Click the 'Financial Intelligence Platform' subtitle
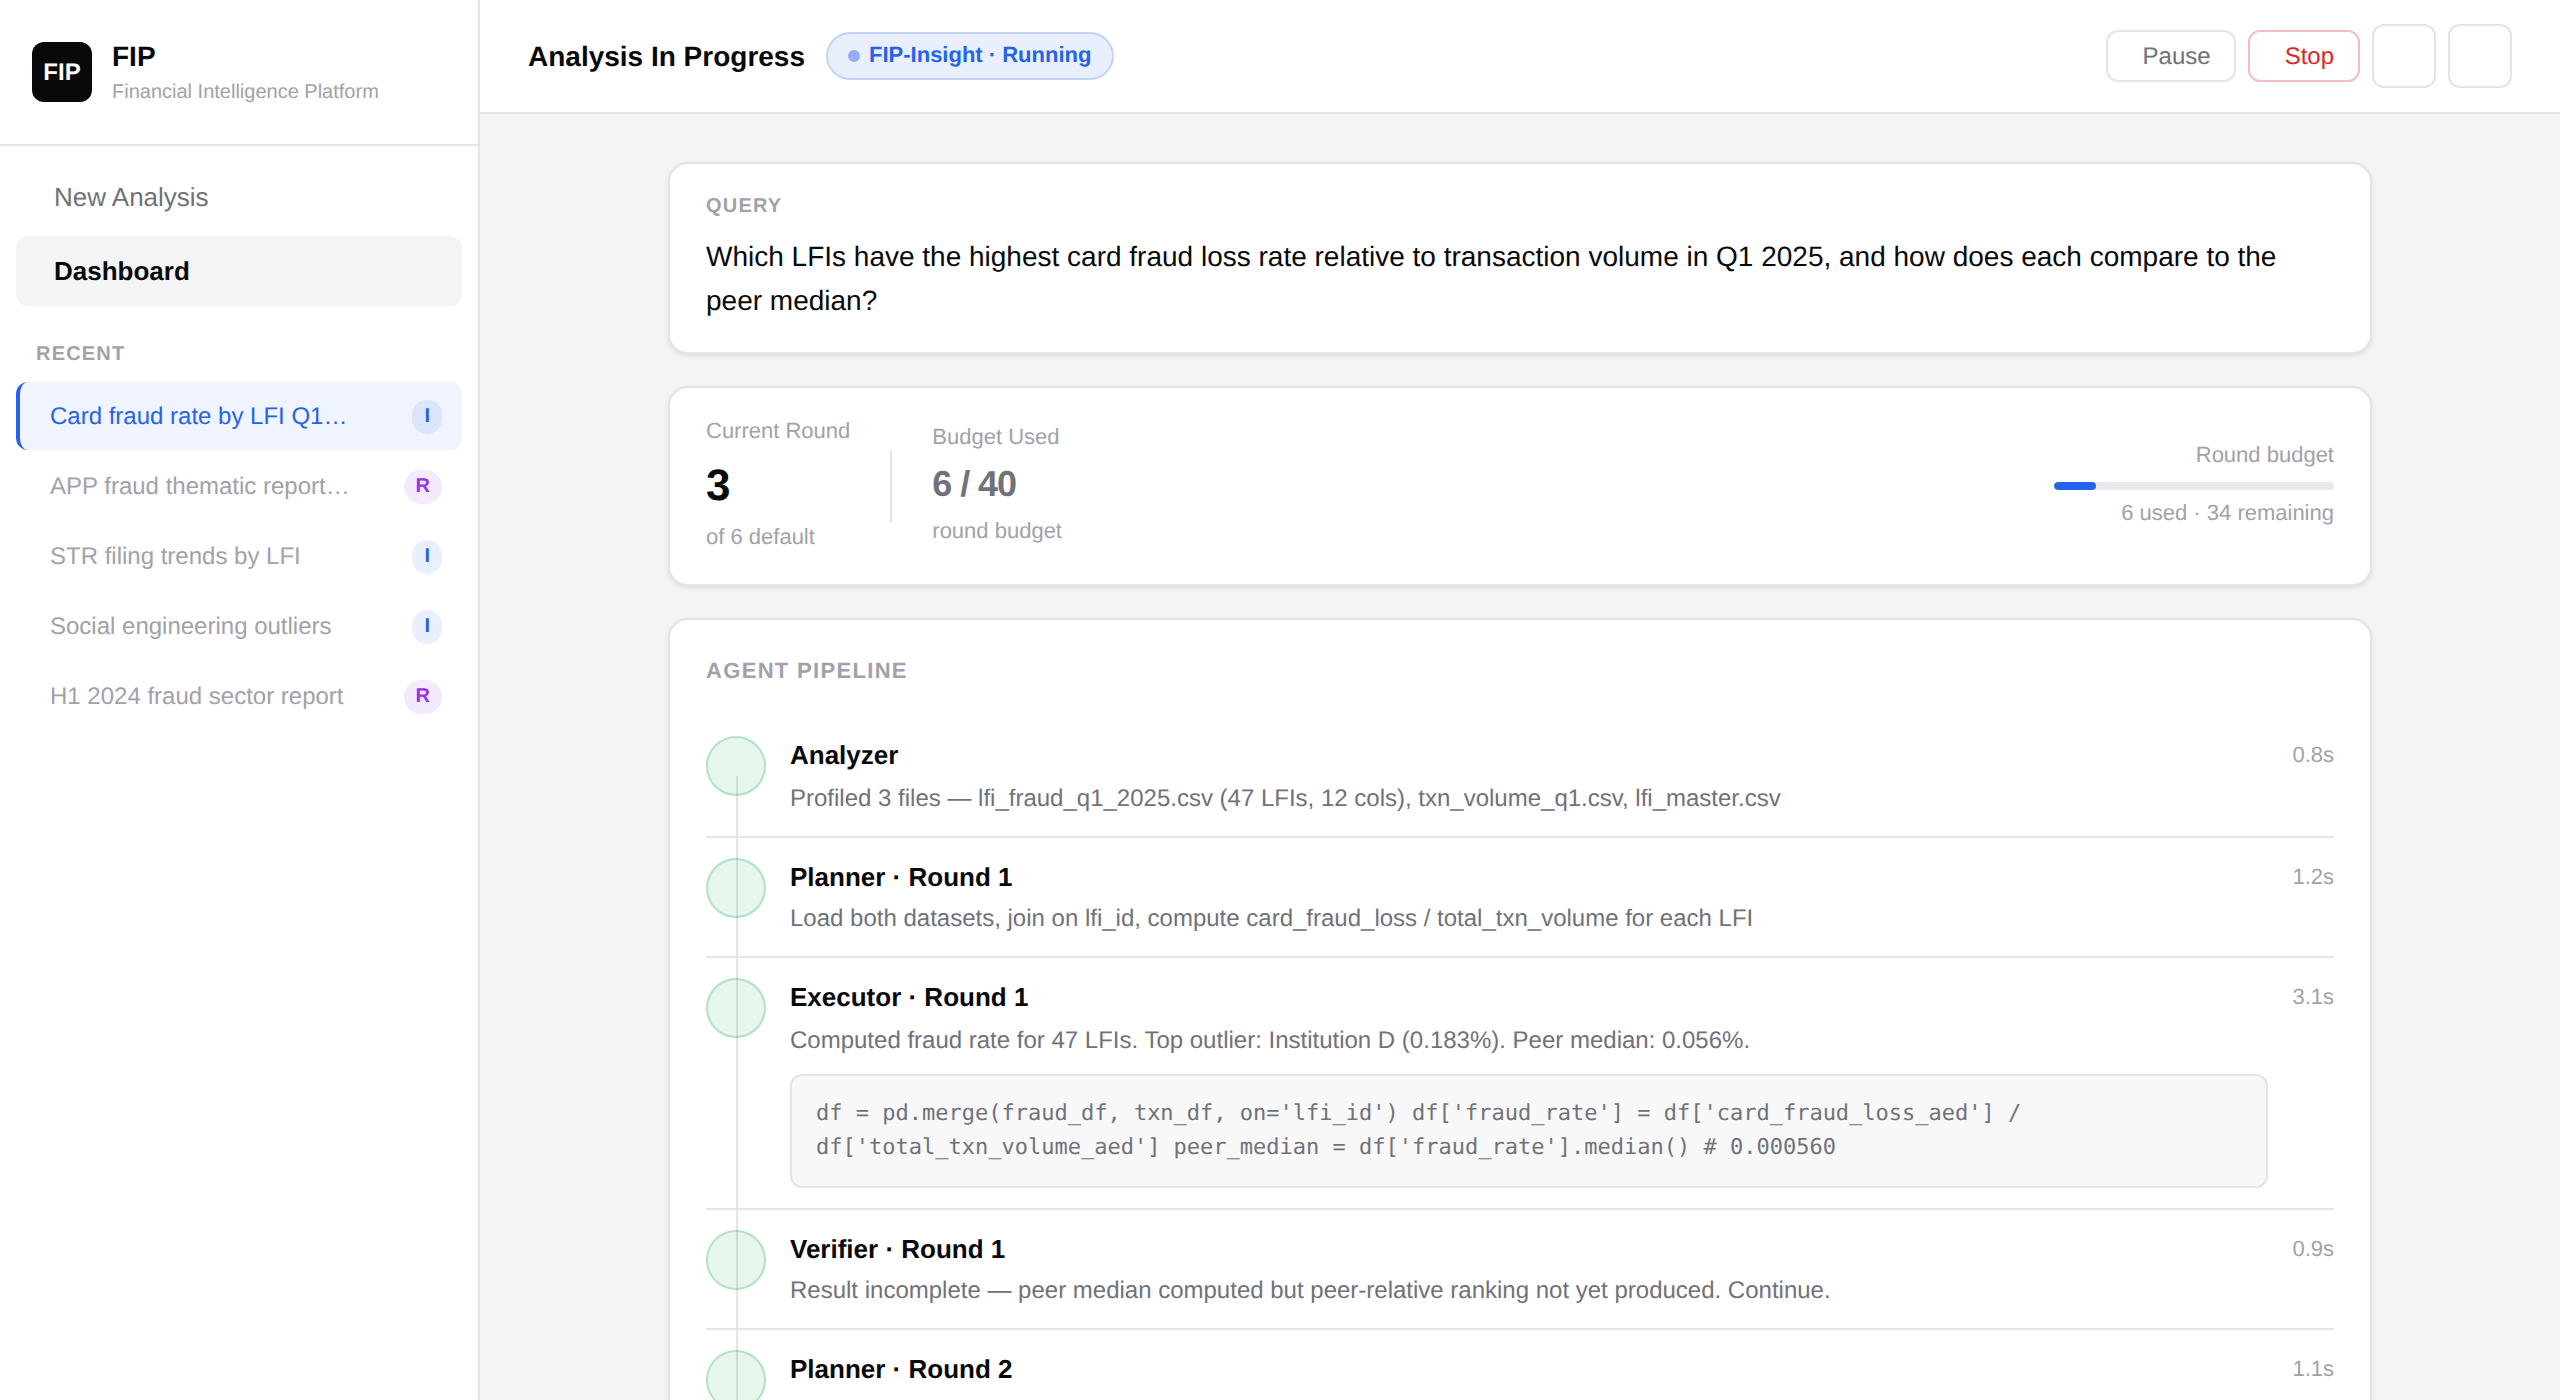Viewport: 2560px width, 1400px height. 245,91
